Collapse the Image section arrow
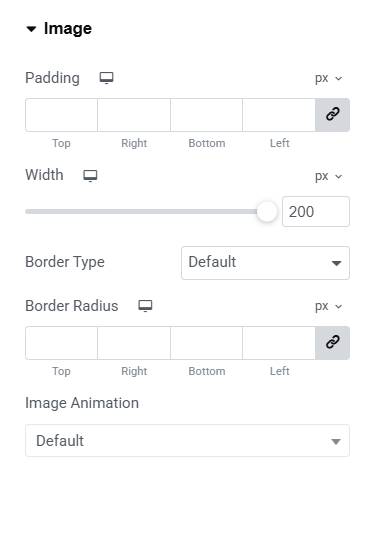Screen dimensions: 373x540 (x=31, y=29)
